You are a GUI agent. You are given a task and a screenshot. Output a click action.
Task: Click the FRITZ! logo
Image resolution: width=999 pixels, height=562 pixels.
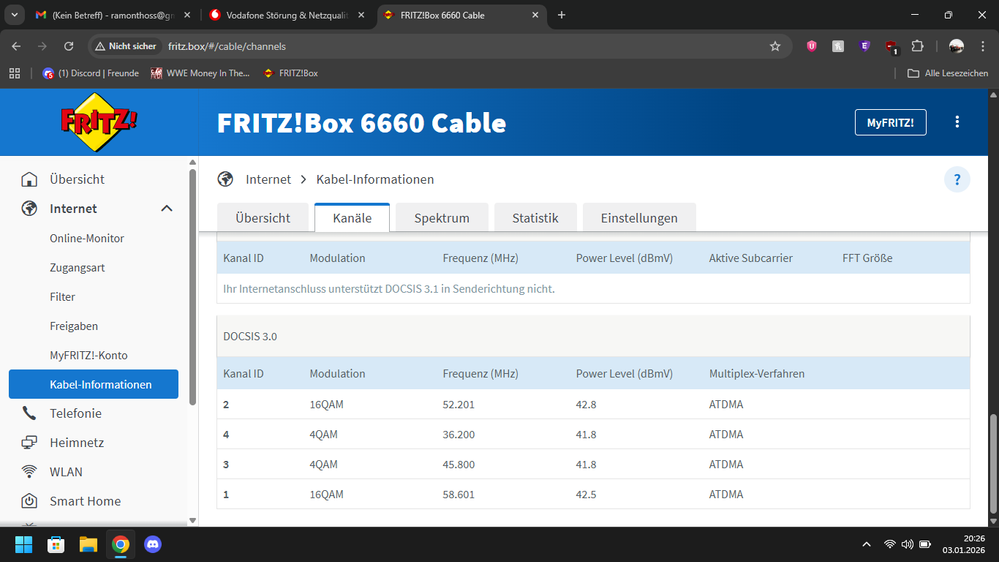[98, 122]
